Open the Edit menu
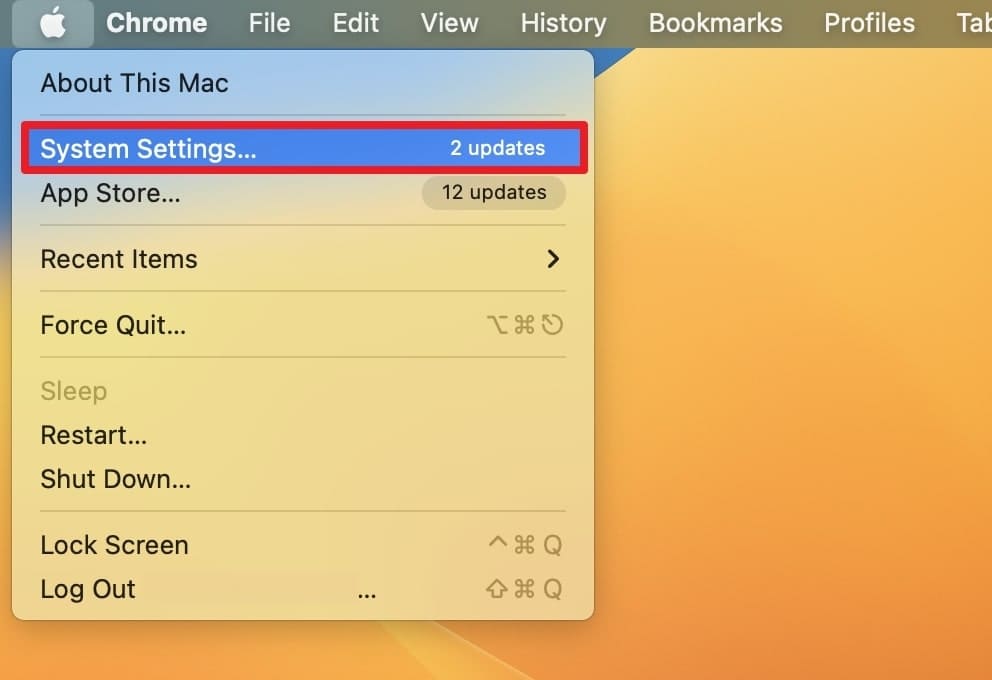Image resolution: width=992 pixels, height=680 pixels. (356, 23)
